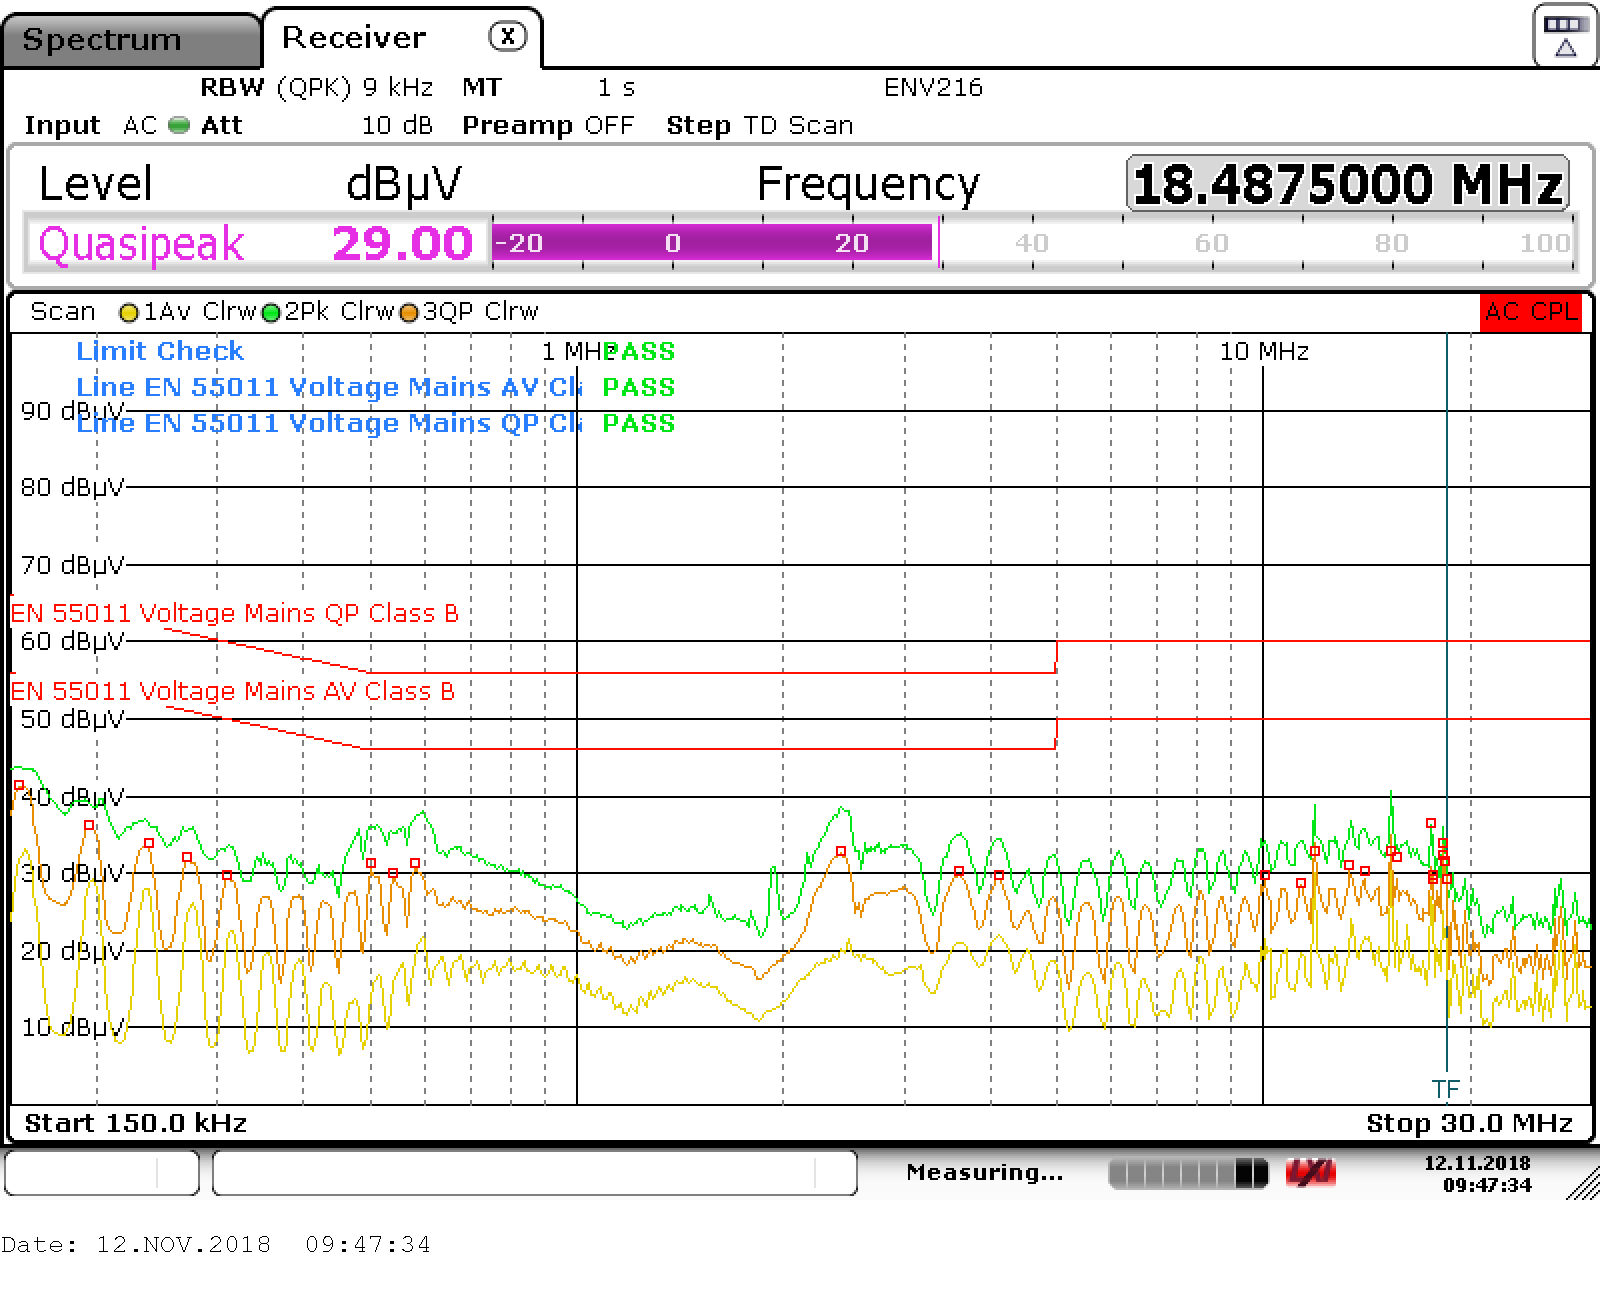Click the Limit Check label
Viewport: 1600px width, 1292px height.
[160, 351]
